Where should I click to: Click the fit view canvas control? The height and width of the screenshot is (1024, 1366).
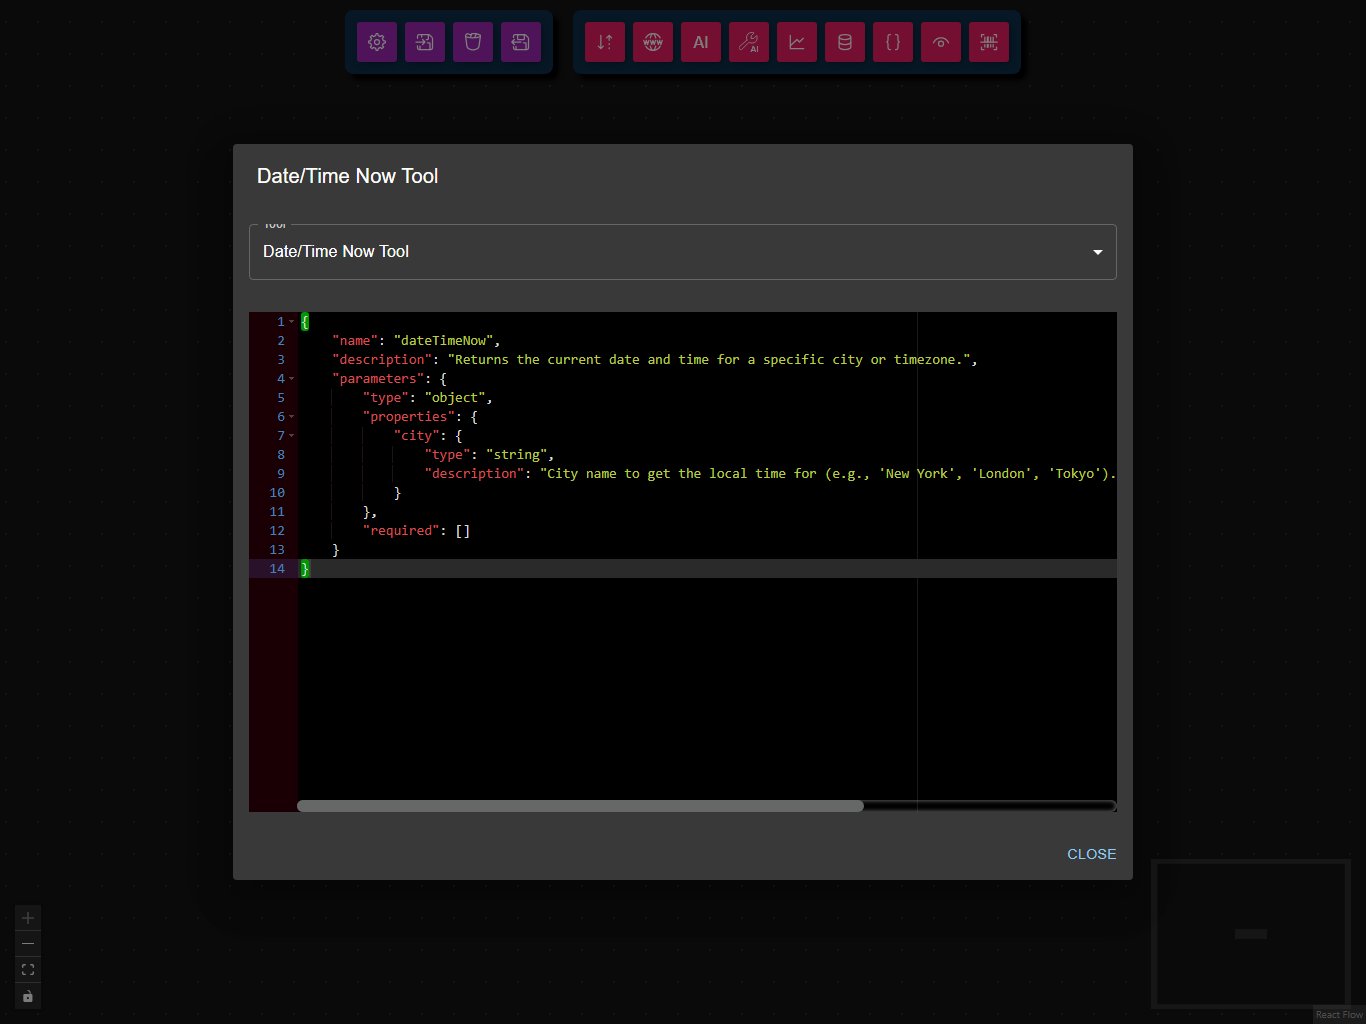click(x=28, y=970)
